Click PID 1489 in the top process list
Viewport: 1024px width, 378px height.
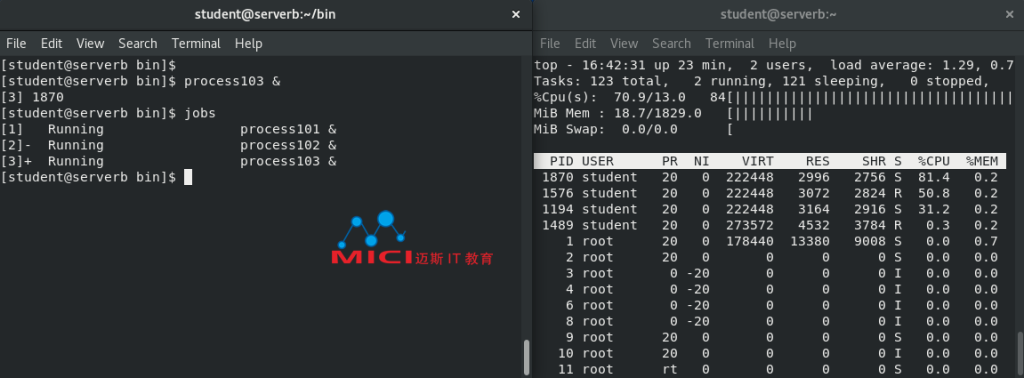[558, 225]
